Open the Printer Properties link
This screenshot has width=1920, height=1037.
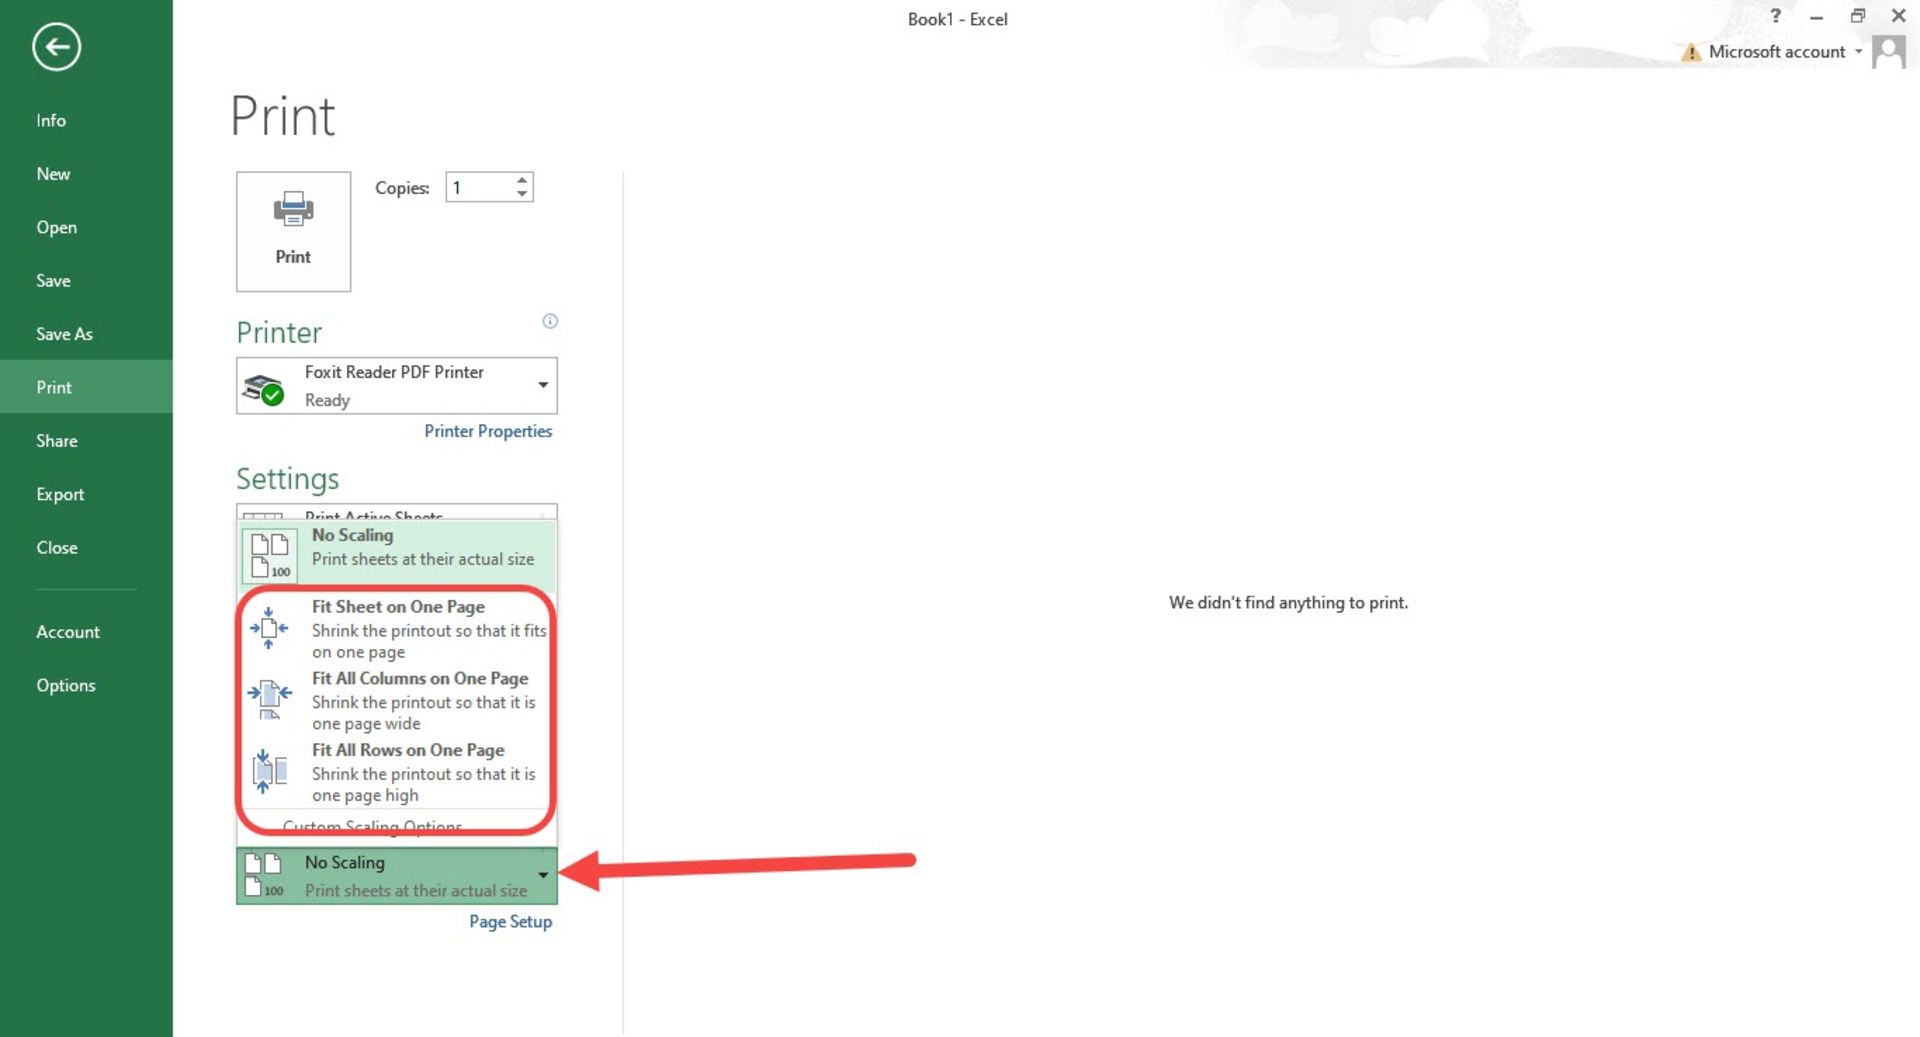pos(488,431)
